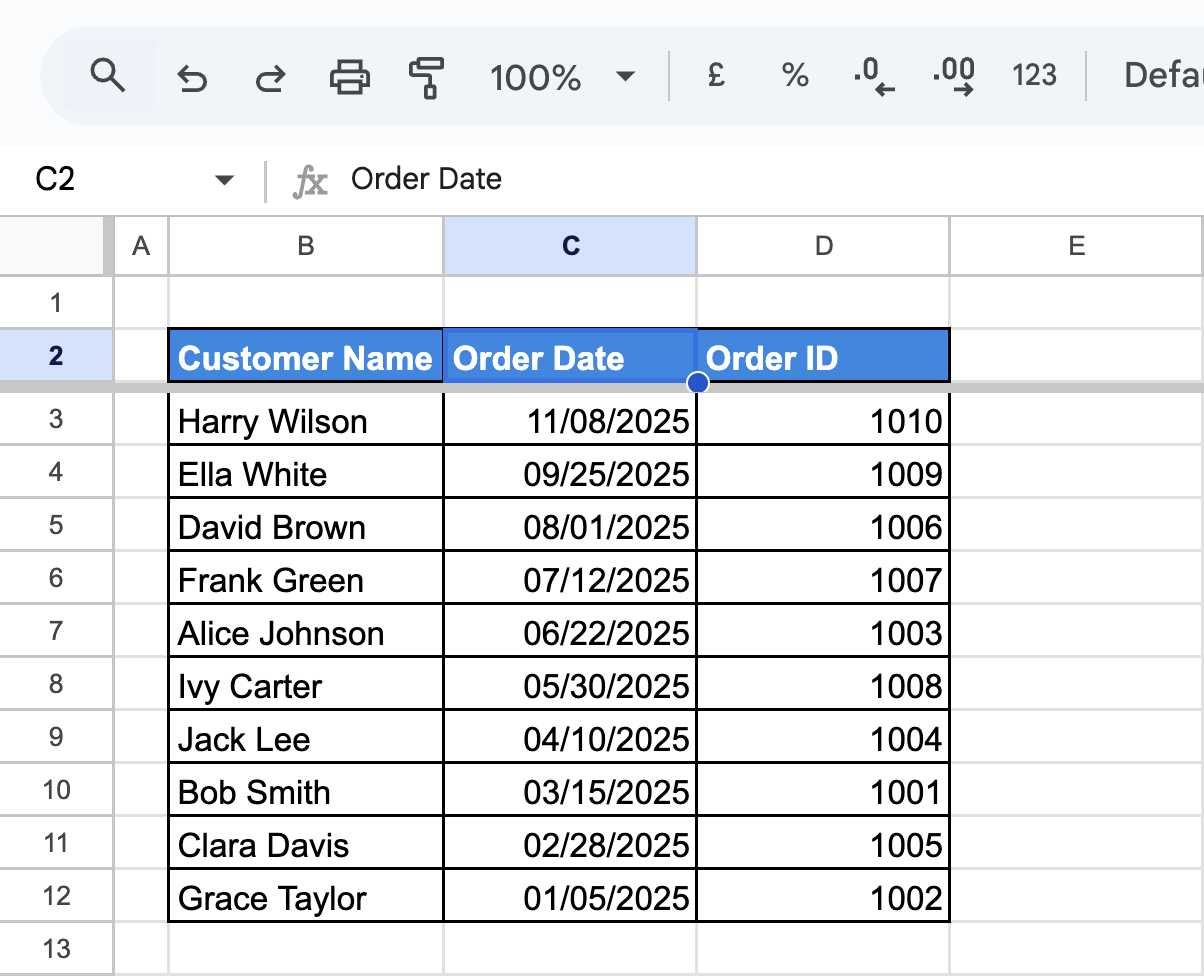Image resolution: width=1204 pixels, height=976 pixels.
Task: Click the order ID 1001 cell
Action: tap(823, 791)
